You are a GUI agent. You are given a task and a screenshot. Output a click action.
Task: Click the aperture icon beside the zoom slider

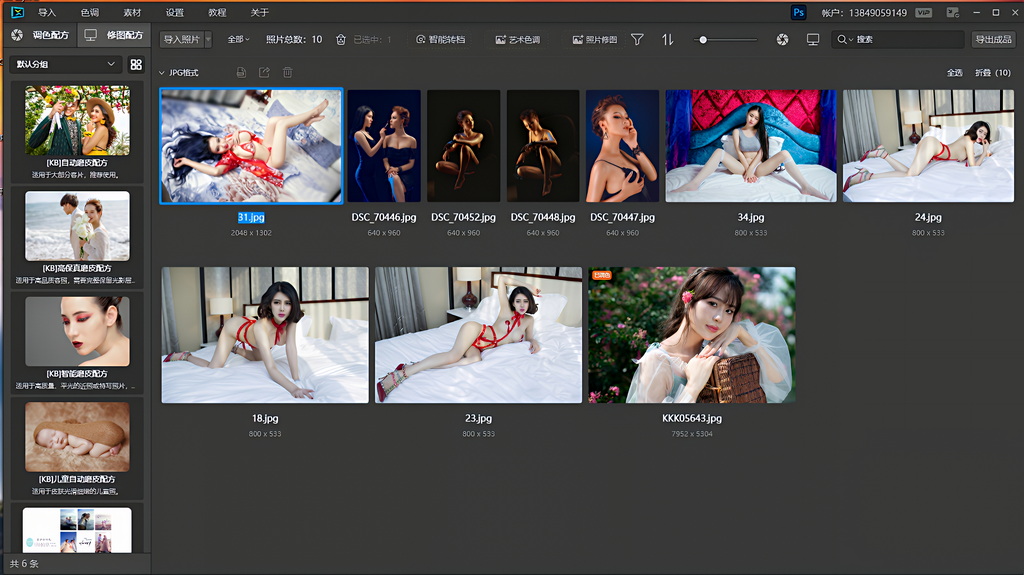tap(782, 39)
